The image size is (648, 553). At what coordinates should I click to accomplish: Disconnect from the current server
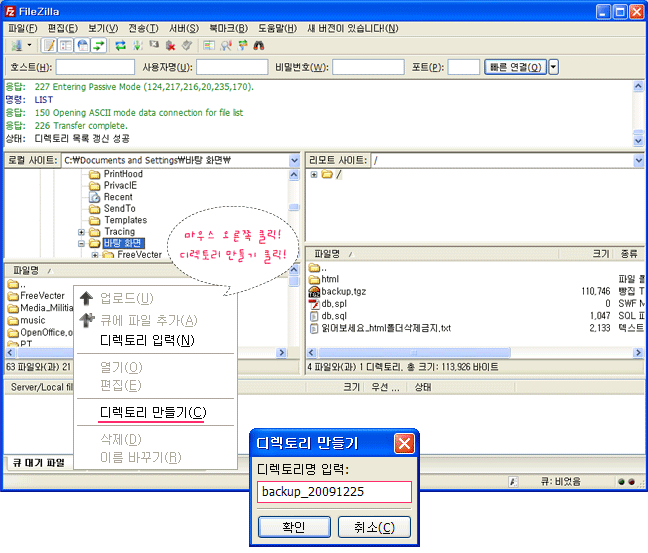coord(170,45)
